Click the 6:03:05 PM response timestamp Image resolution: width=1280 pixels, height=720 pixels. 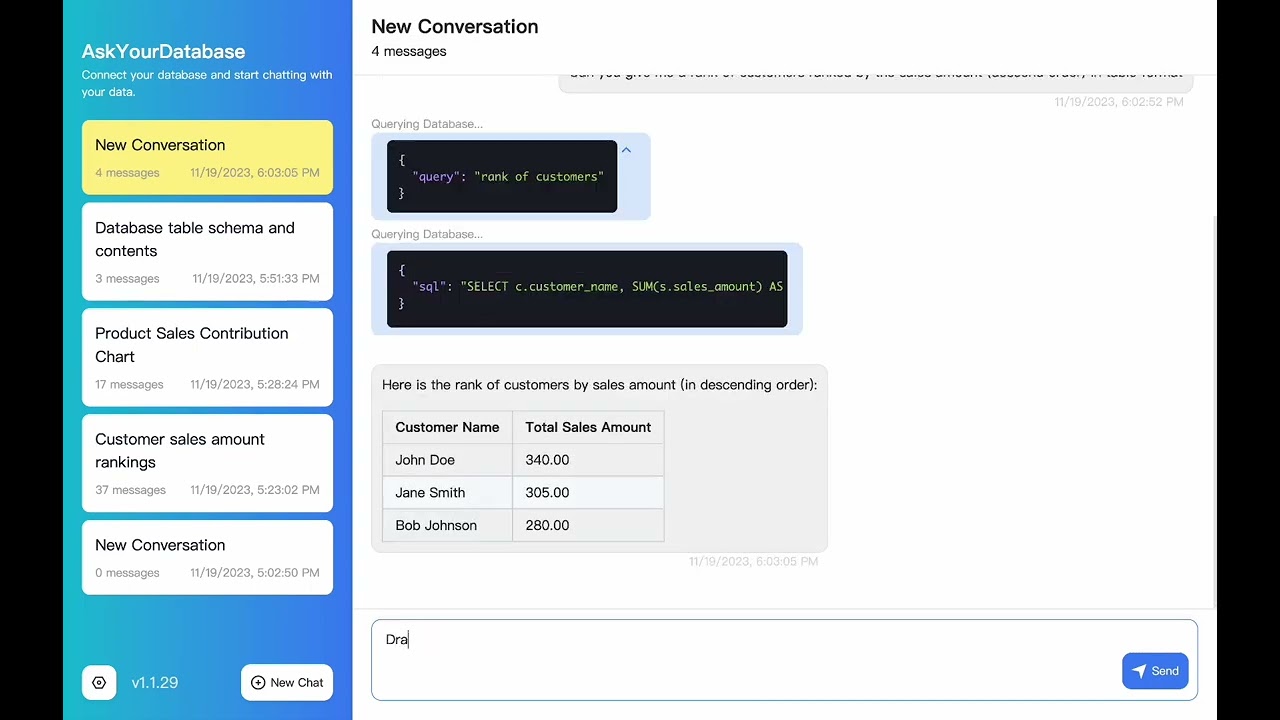[x=753, y=561]
